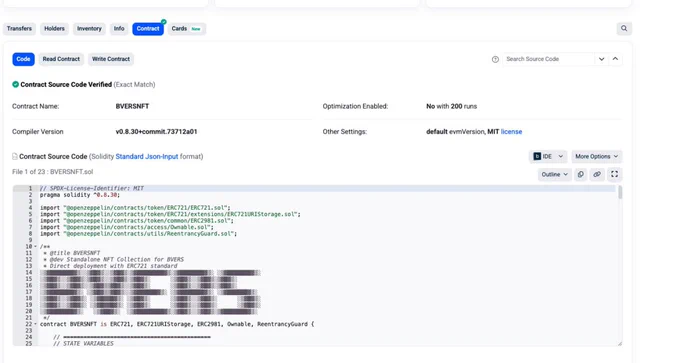
Task: Click the green verified checkmark icon
Action: (x=16, y=85)
